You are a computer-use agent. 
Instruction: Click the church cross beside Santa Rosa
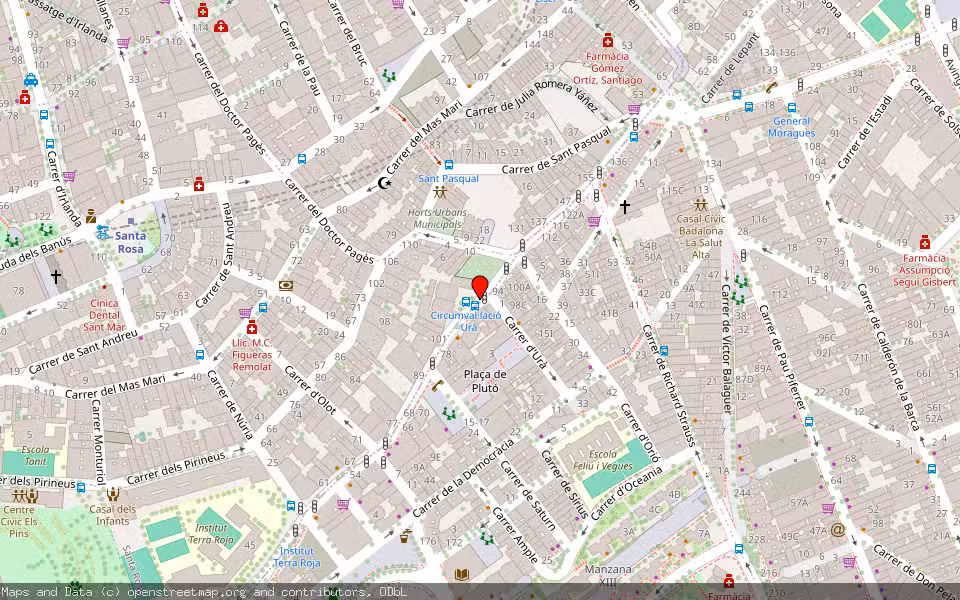point(56,277)
